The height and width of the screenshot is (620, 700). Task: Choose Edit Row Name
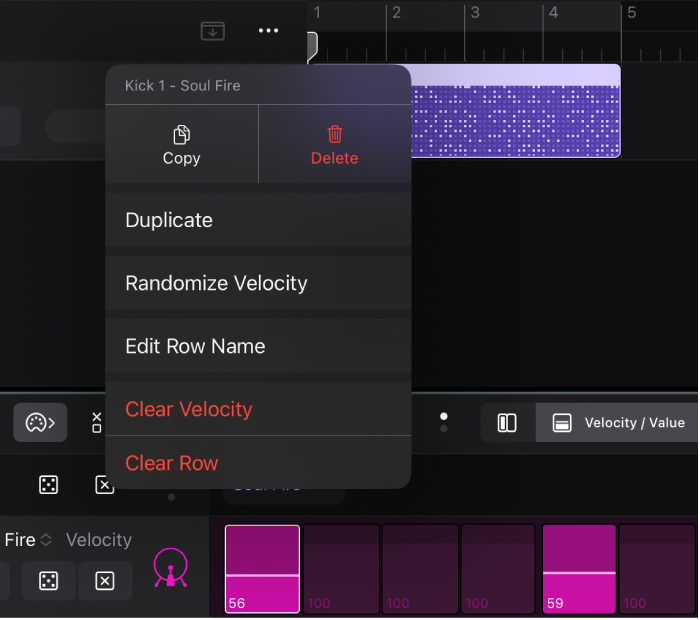click(x=258, y=346)
